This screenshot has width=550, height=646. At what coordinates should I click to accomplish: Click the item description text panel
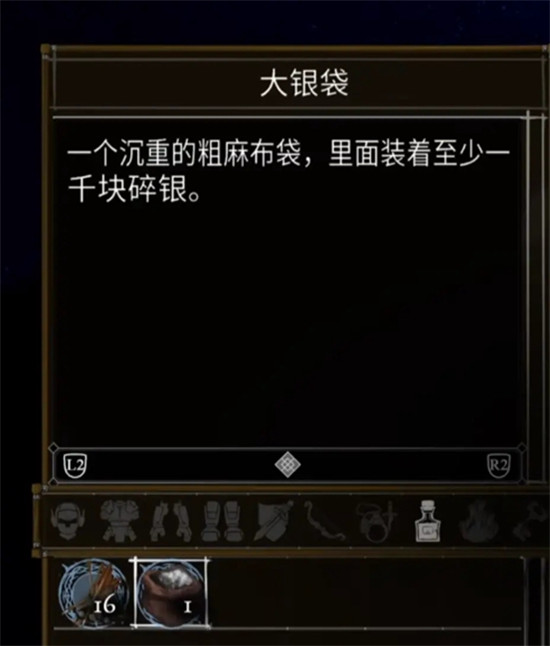pos(288,282)
